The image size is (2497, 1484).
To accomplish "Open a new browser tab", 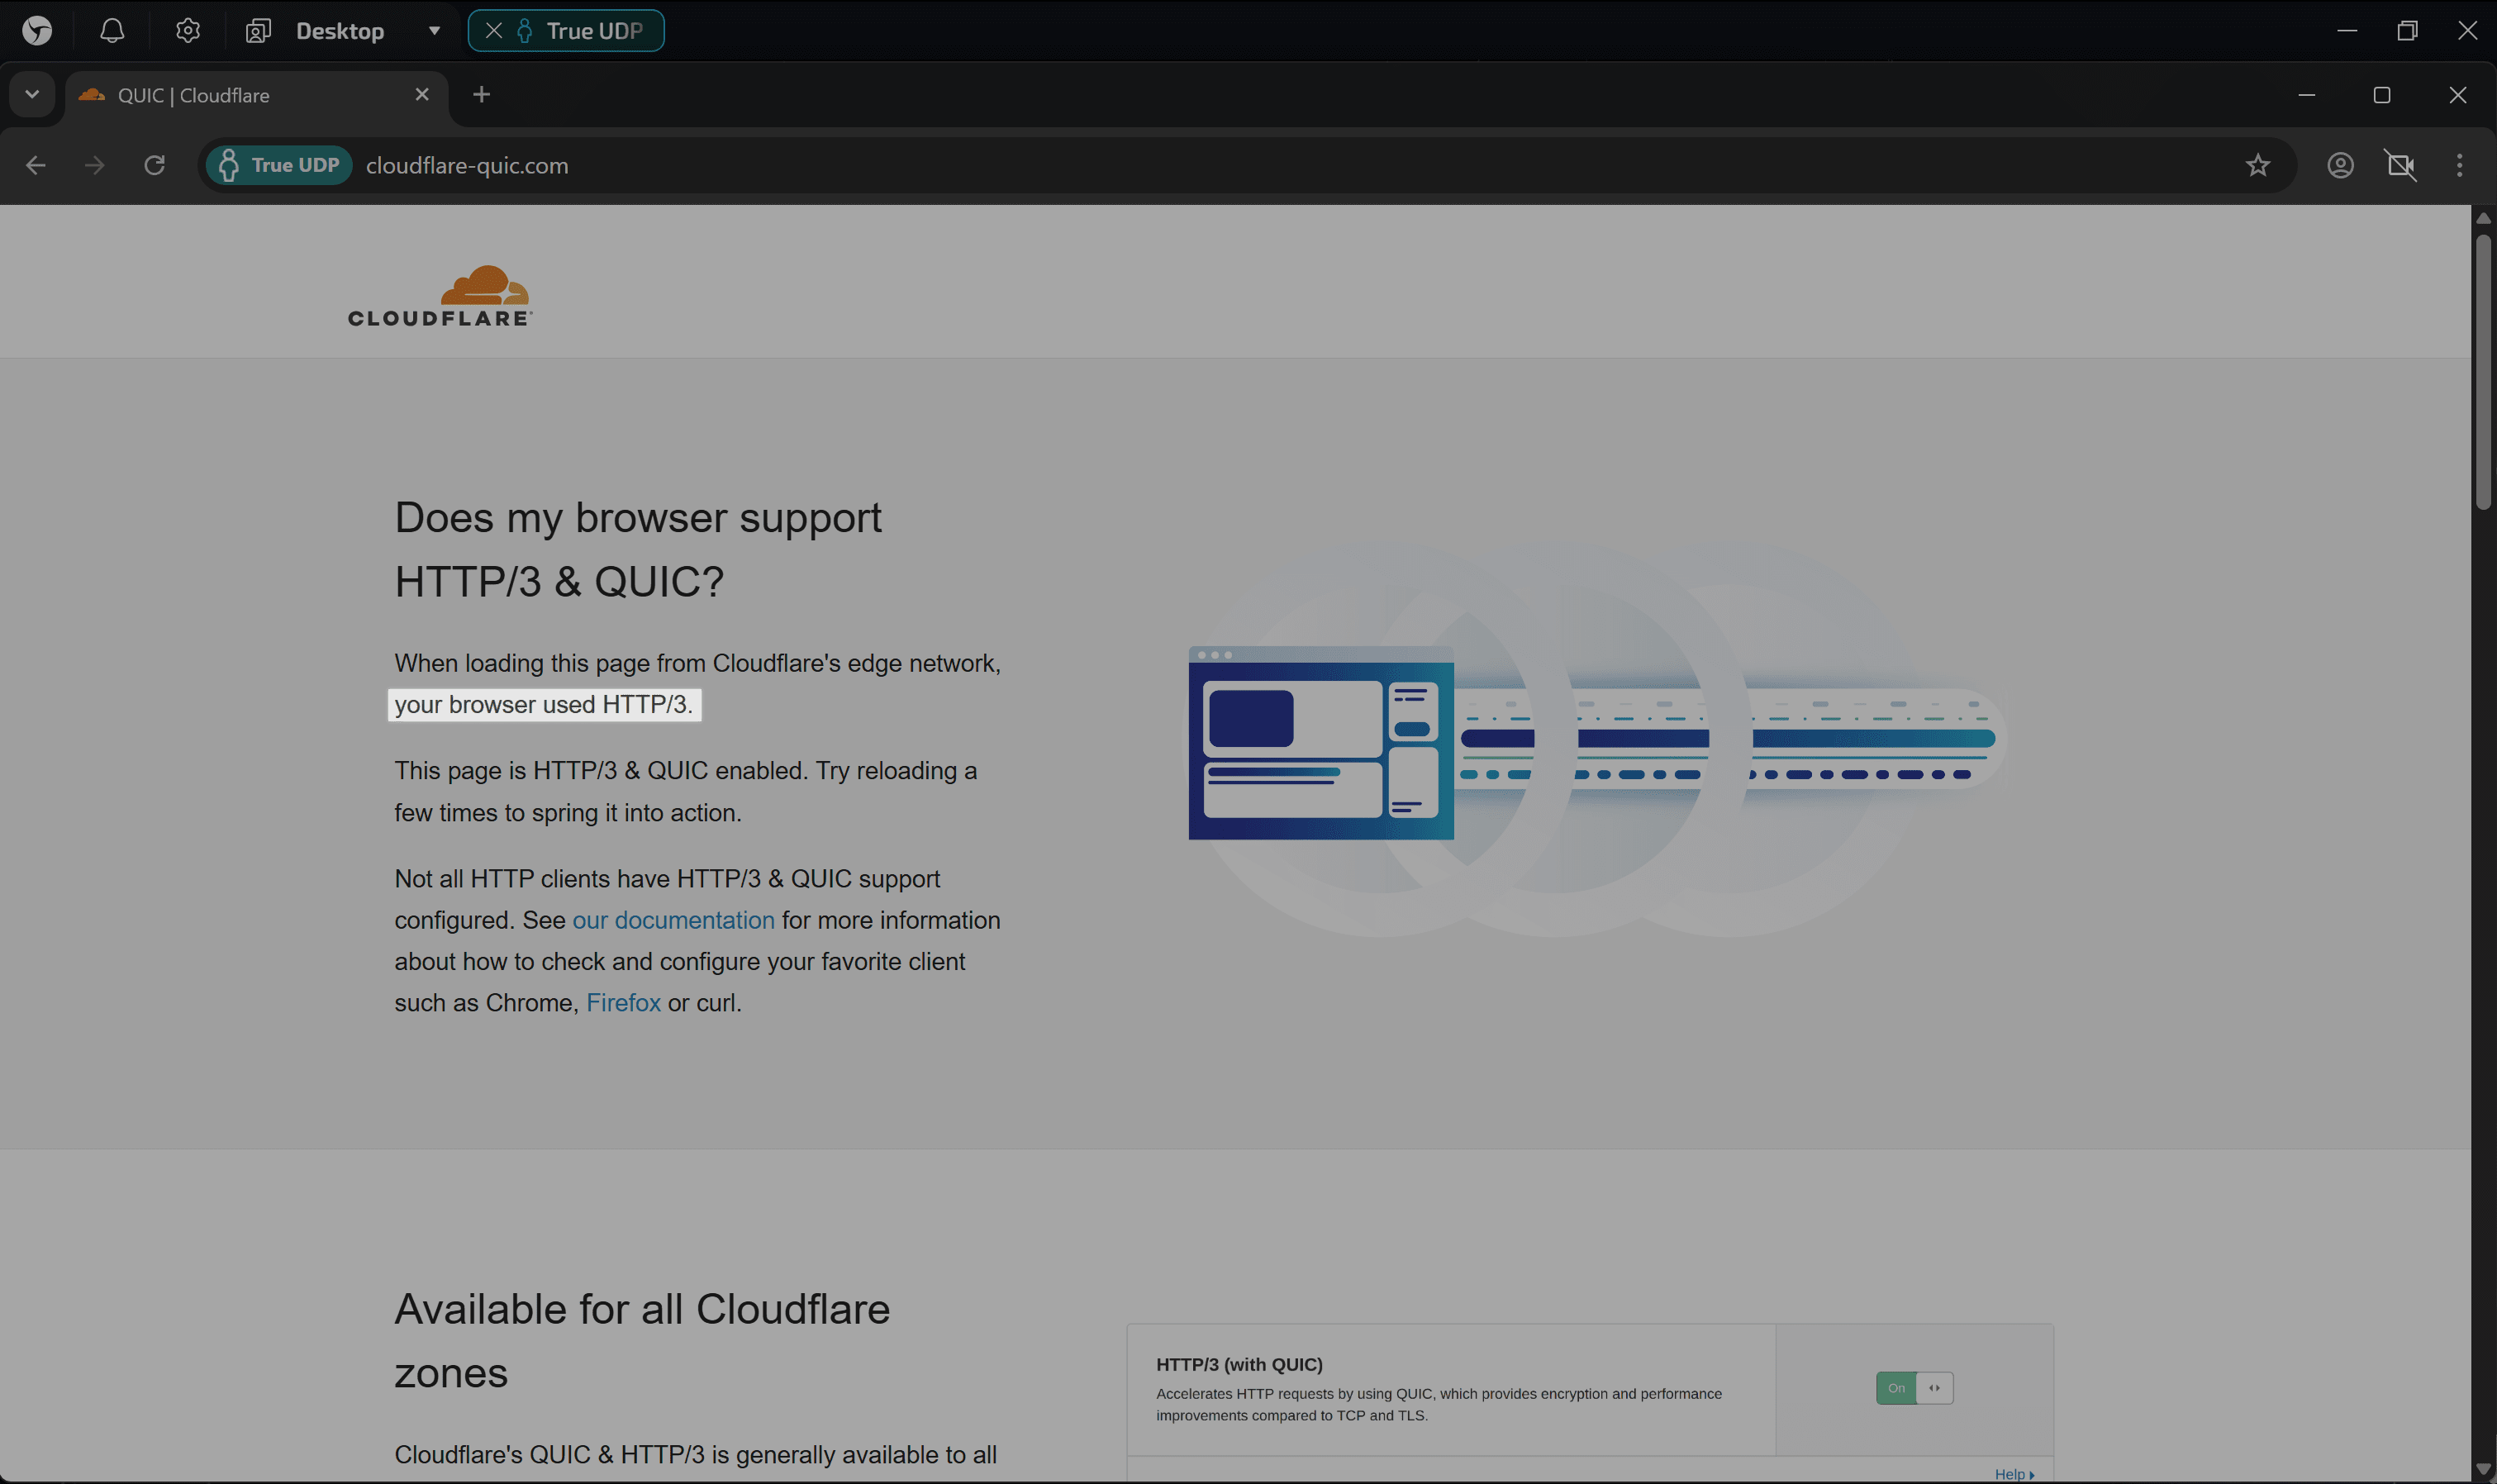I will pos(481,95).
